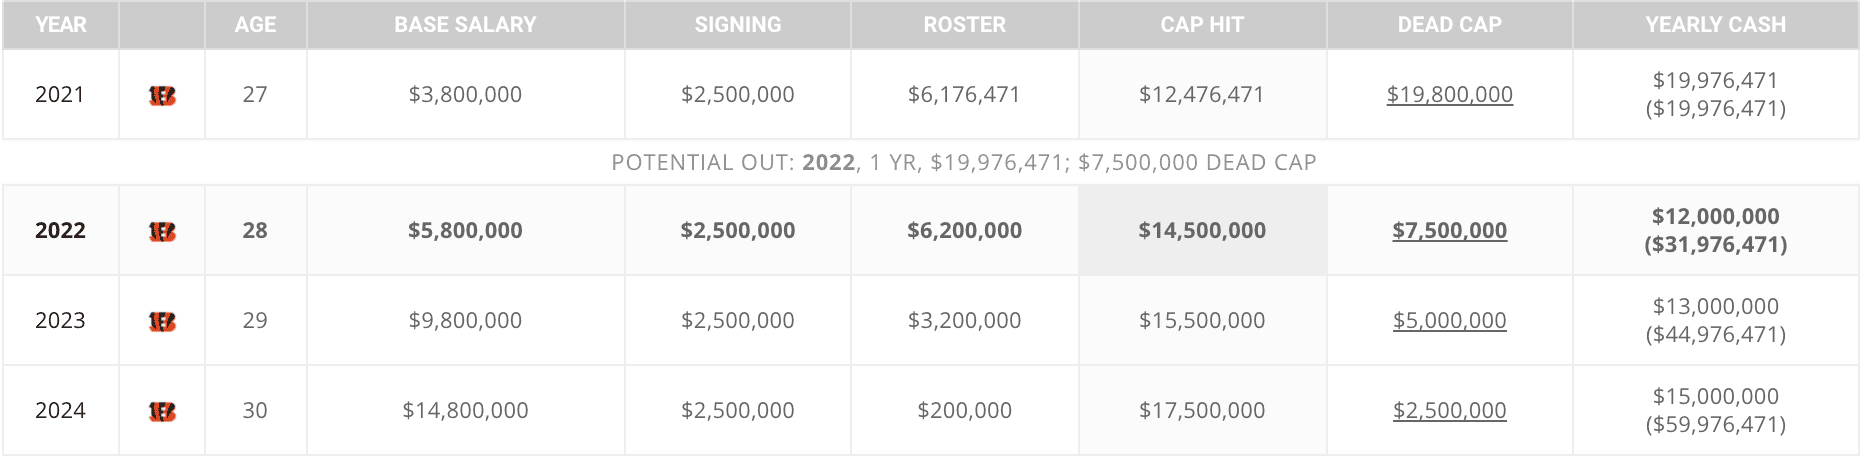Open the $2,500,000 dead cap link for 2024
Screen dimensions: 1860x456
[1449, 411]
